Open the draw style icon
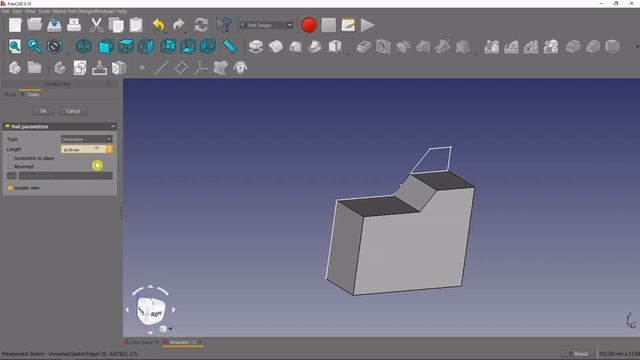Screen dimensions: 640x360 point(54,47)
